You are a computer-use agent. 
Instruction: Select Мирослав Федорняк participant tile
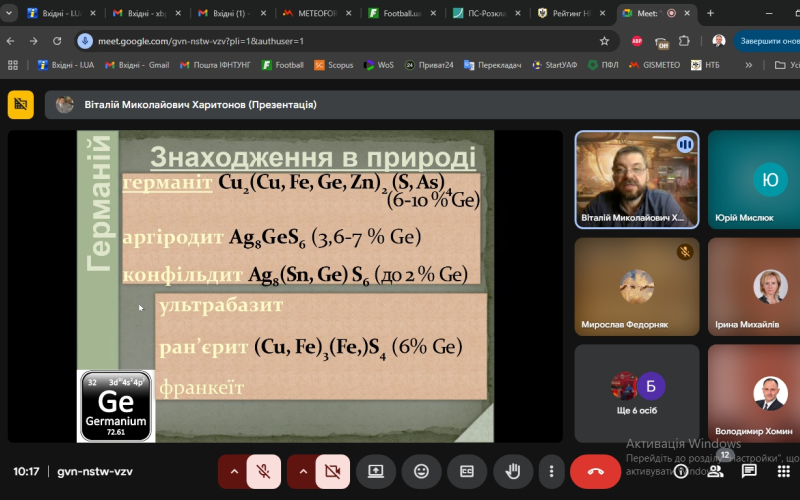(637, 287)
